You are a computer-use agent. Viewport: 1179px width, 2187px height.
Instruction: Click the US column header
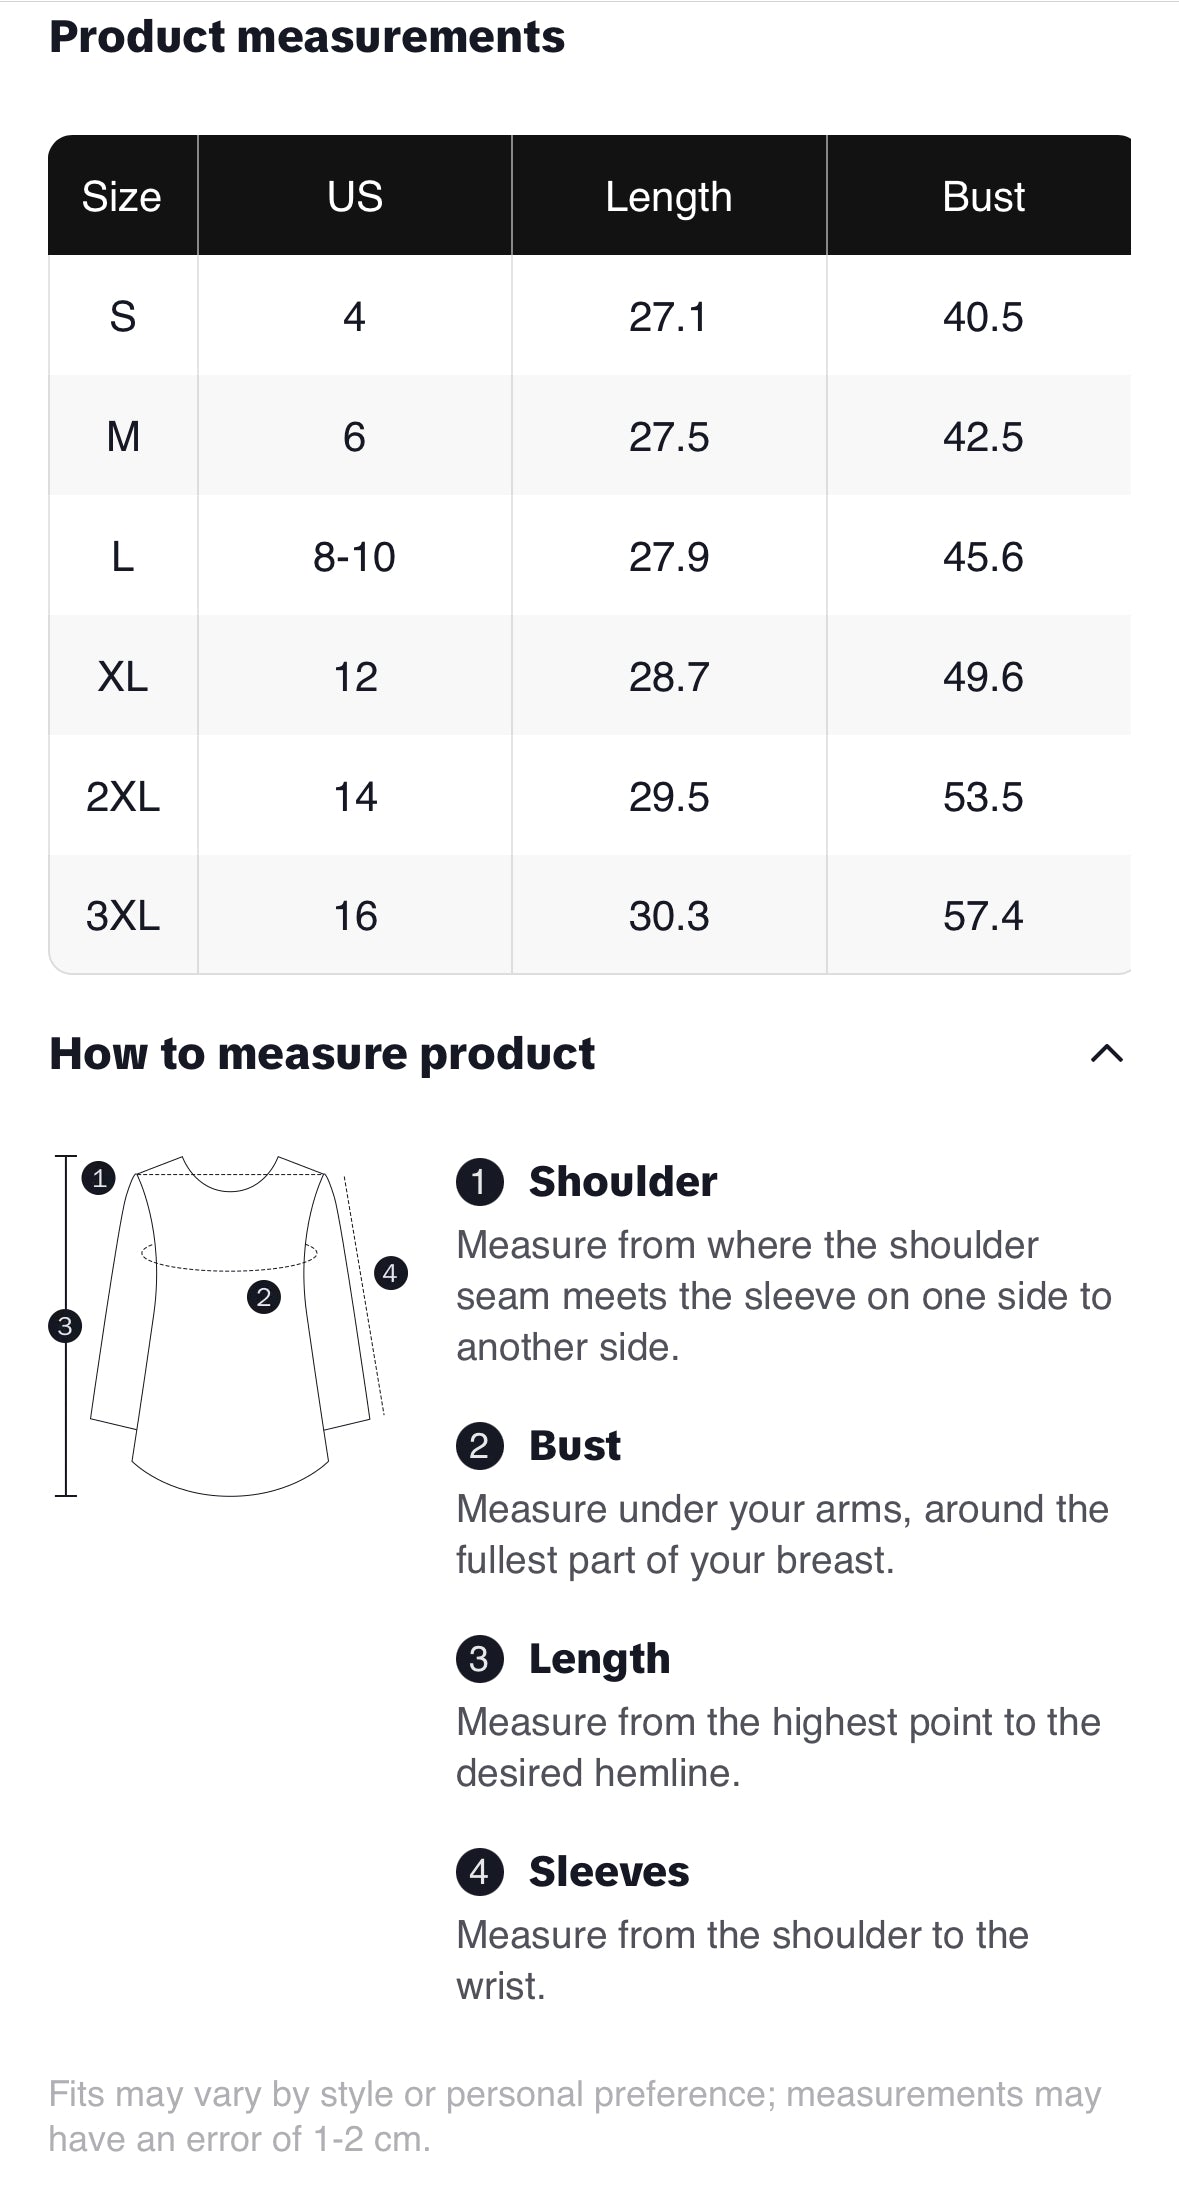pos(355,197)
